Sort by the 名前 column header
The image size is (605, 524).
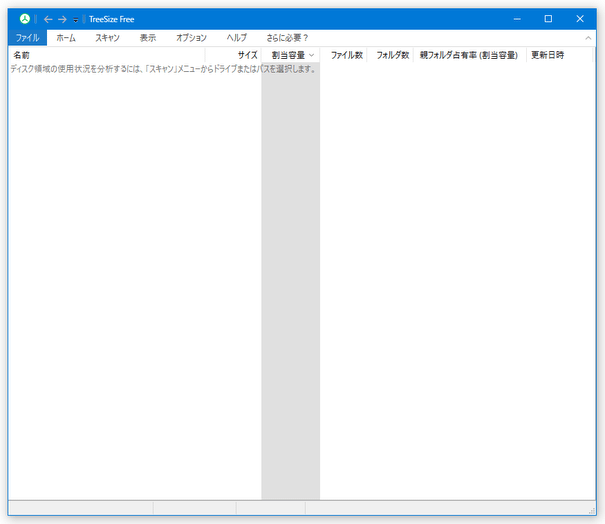pyautogui.click(x=107, y=55)
